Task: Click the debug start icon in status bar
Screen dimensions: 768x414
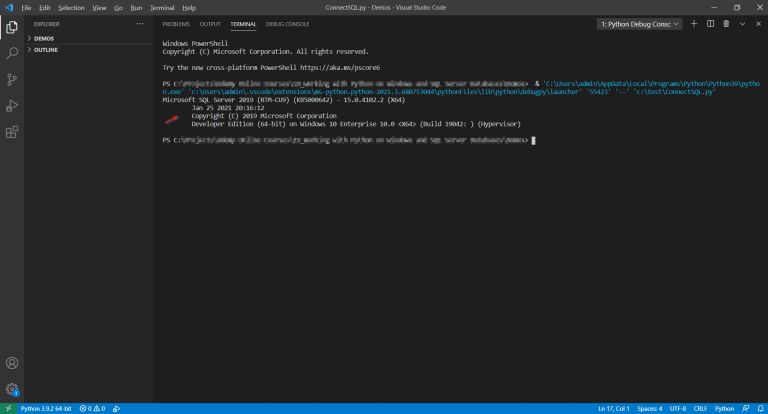Action: point(116,409)
